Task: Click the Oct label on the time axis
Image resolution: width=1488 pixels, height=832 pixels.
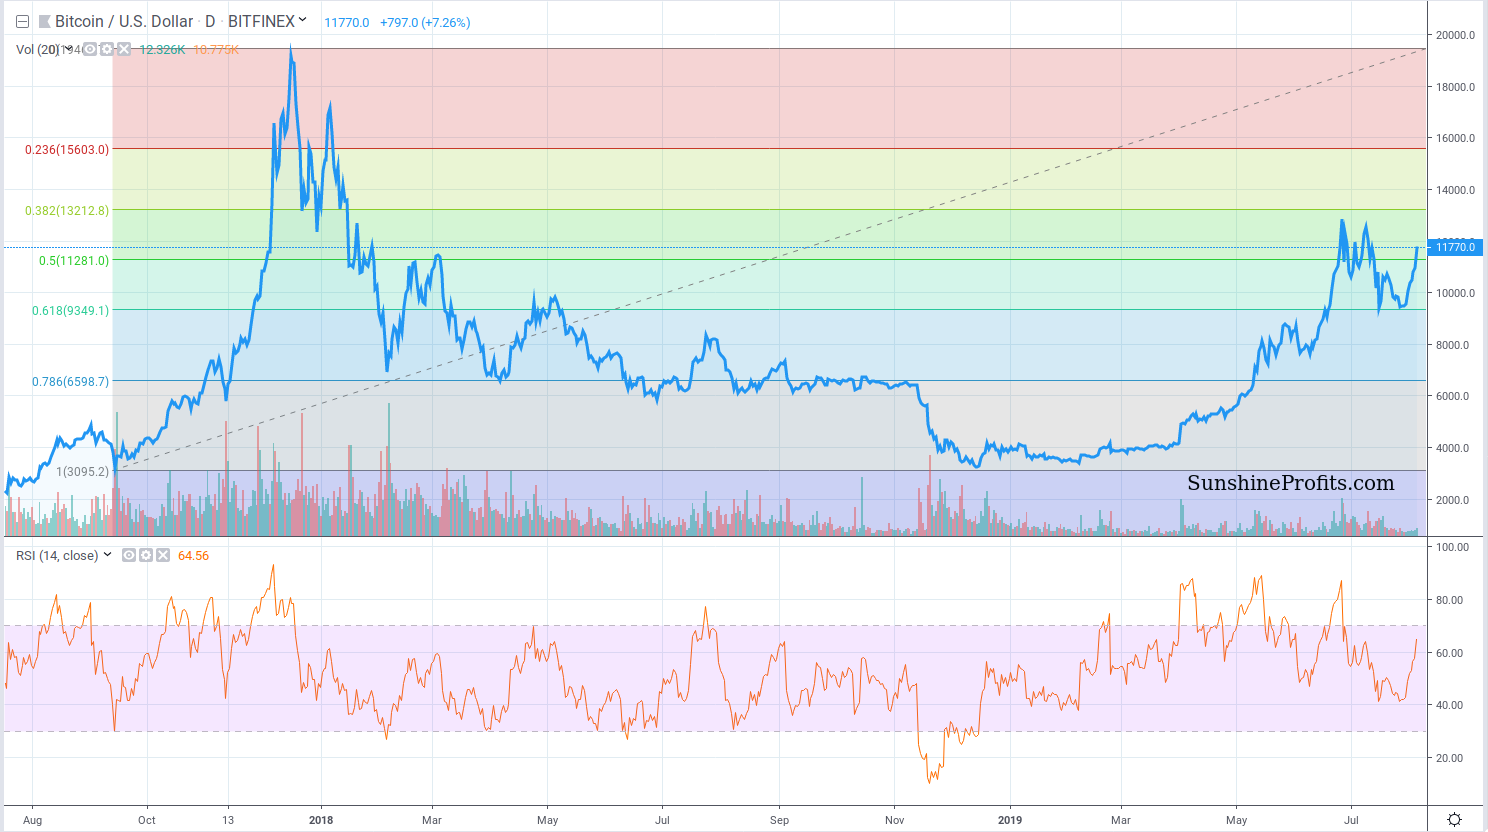Action: (147, 820)
